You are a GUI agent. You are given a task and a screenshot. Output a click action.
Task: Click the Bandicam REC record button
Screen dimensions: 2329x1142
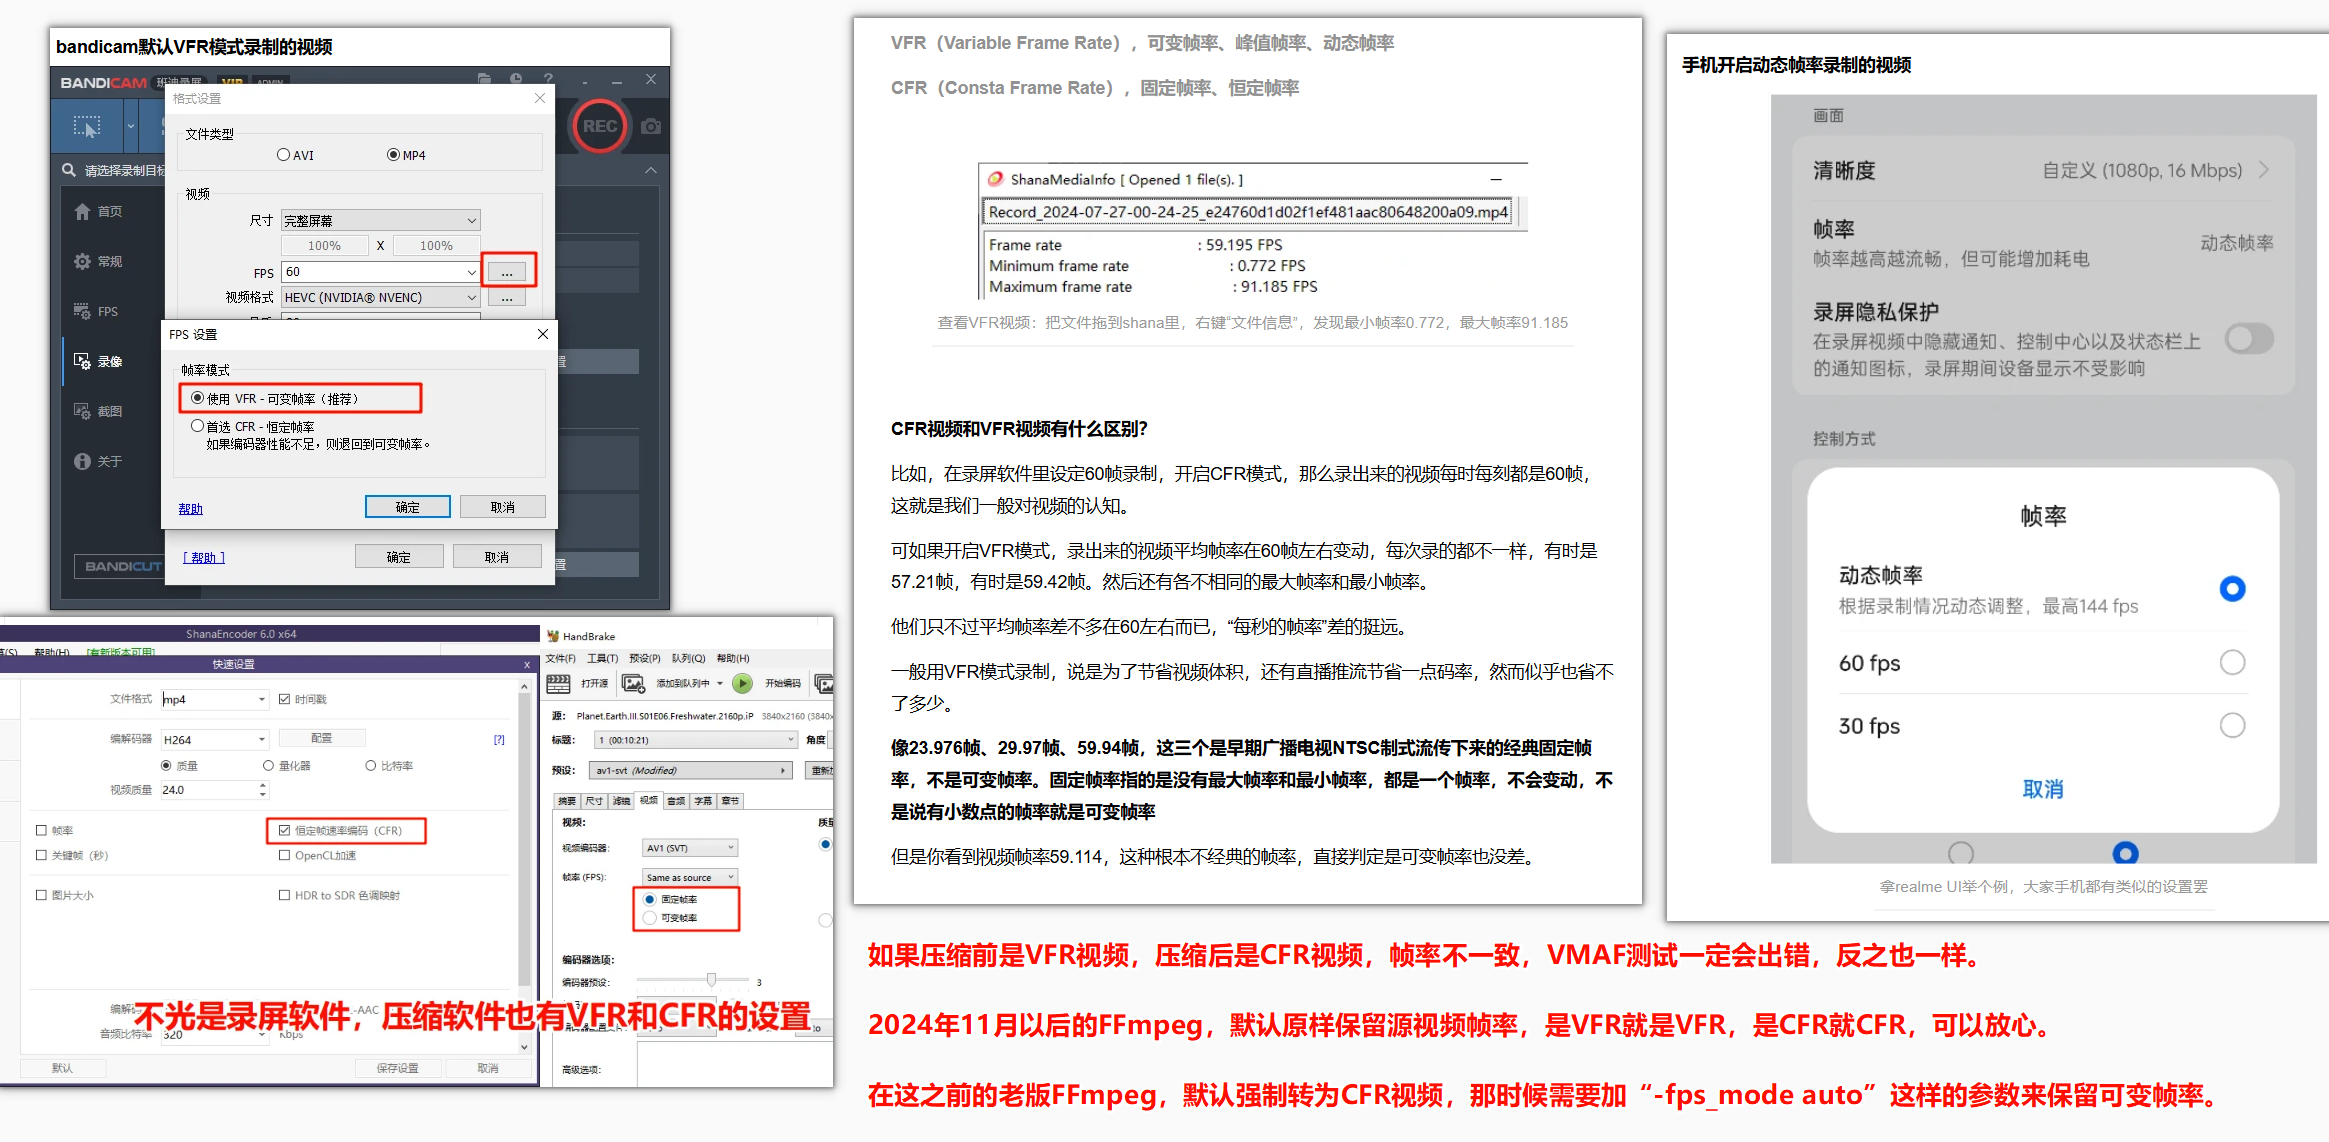pos(599,126)
